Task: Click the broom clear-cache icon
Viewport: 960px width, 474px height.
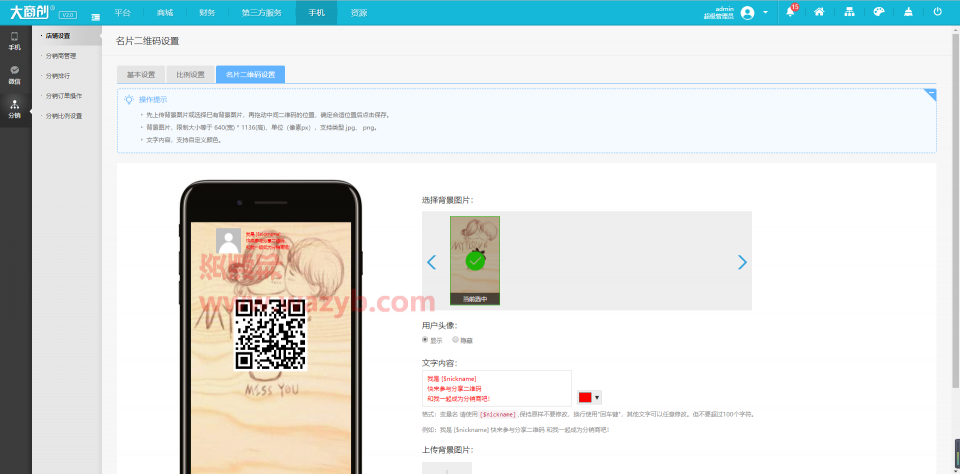Action: 908,12
